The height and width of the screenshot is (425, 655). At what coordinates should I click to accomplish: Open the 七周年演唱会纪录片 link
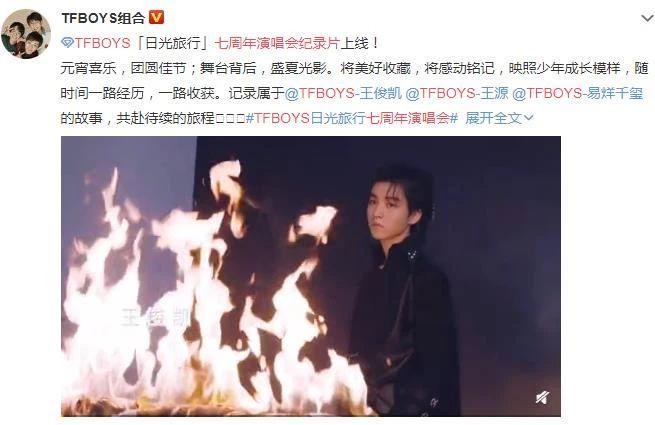click(x=277, y=43)
